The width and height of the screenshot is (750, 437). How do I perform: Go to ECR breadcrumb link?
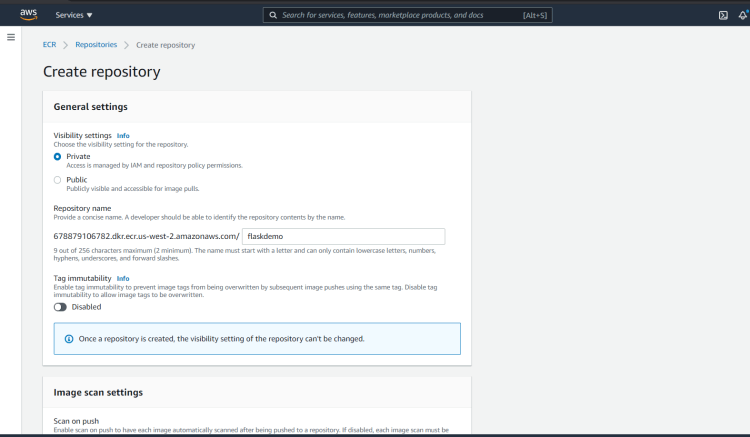click(49, 44)
